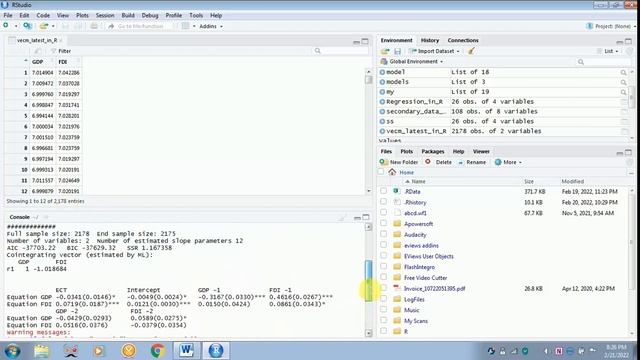Click the Save workspace icon in Environment pane
This screenshot has width=640, height=360.
[397, 51]
